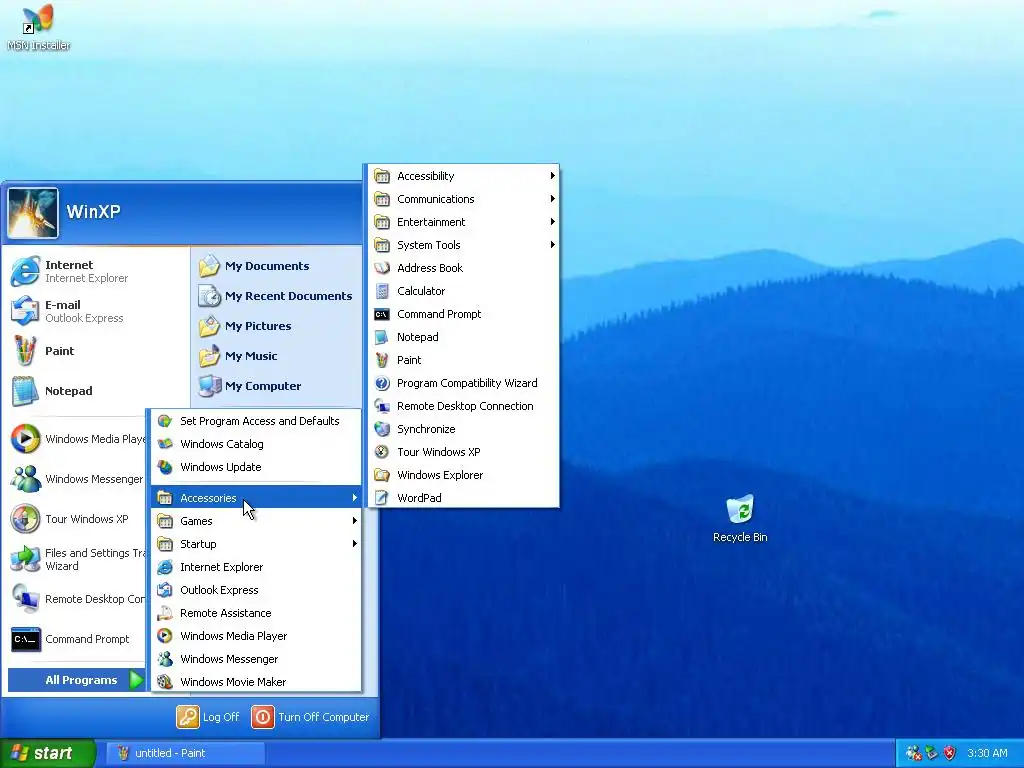The image size is (1024, 768).
Task: Click Tour Windows XP in left pane
Action: point(76,519)
